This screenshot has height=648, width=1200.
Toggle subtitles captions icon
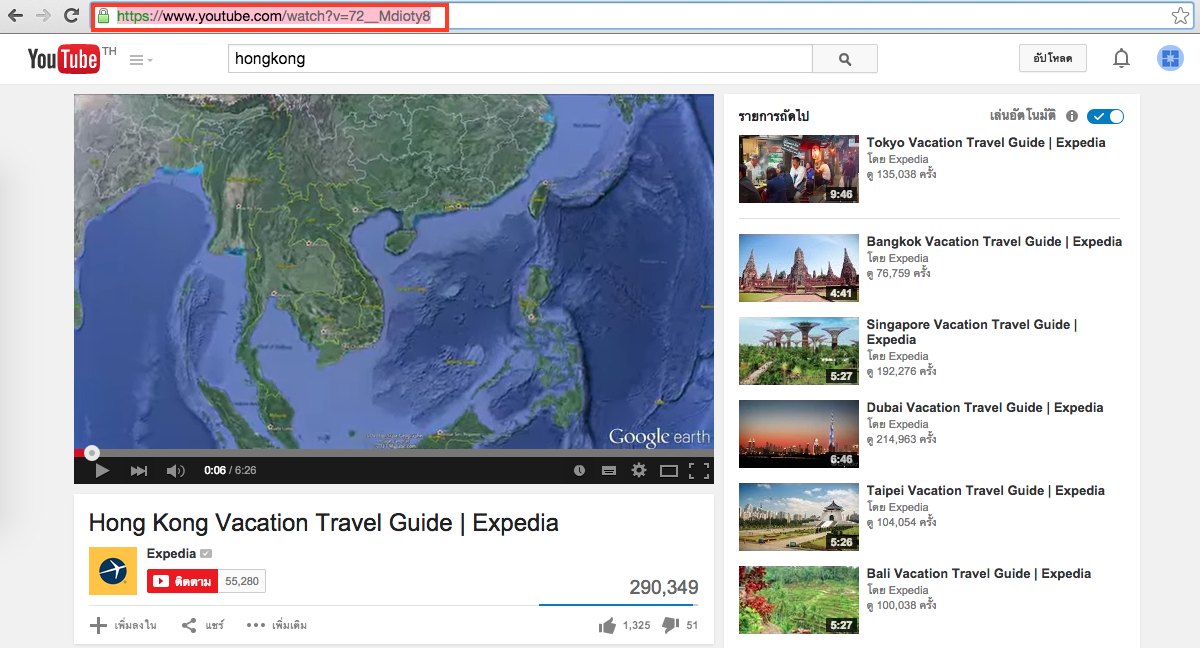tap(608, 470)
